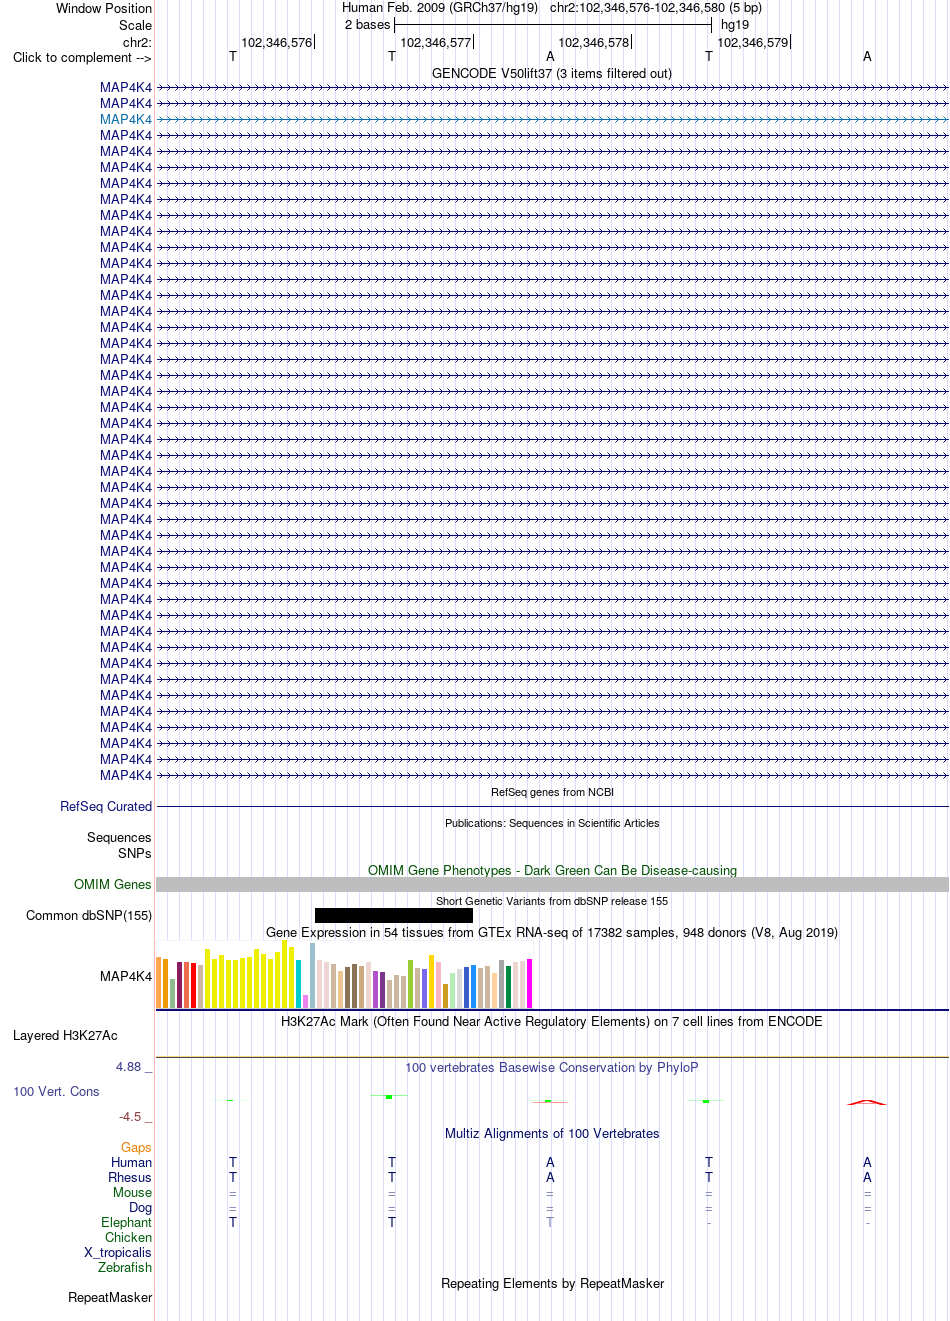This screenshot has height=1321, width=950.
Task: Click the hg19 assembly label by the scale bar
Action: coord(735,24)
